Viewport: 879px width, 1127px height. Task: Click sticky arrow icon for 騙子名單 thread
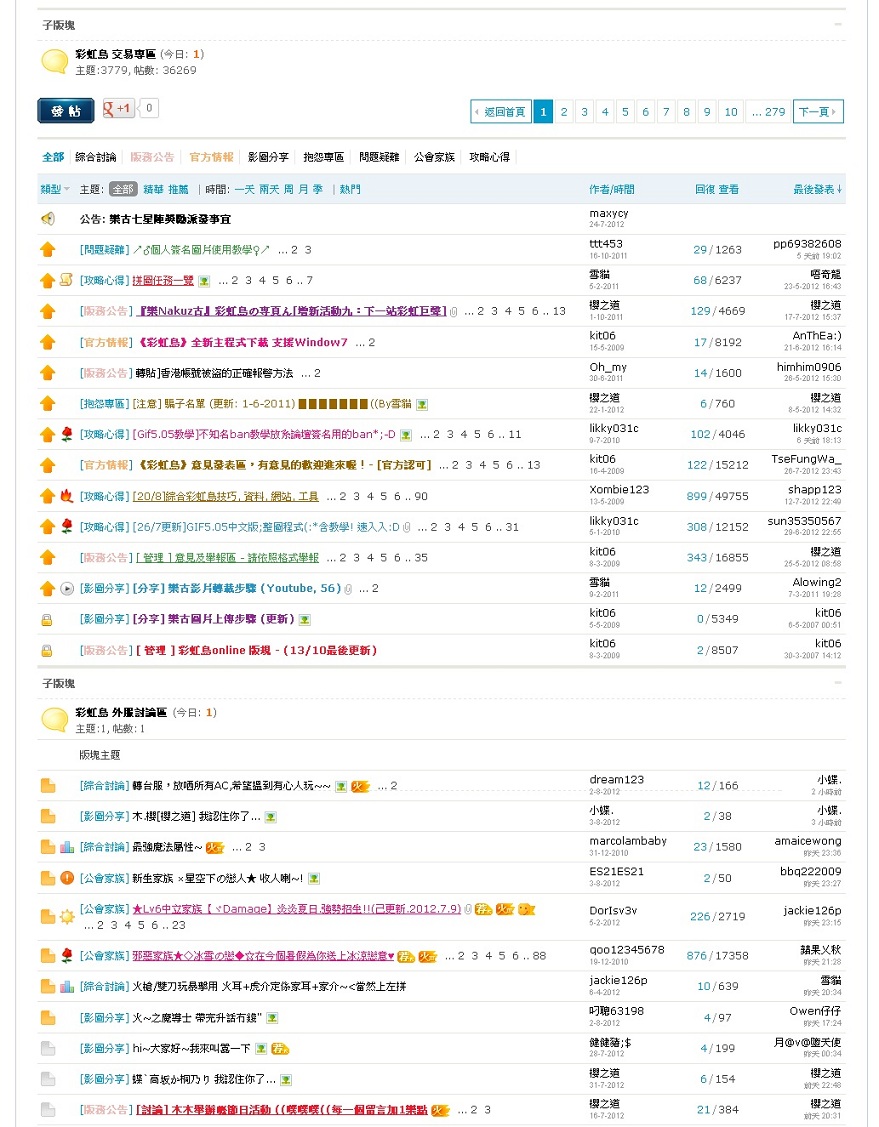(x=47, y=403)
